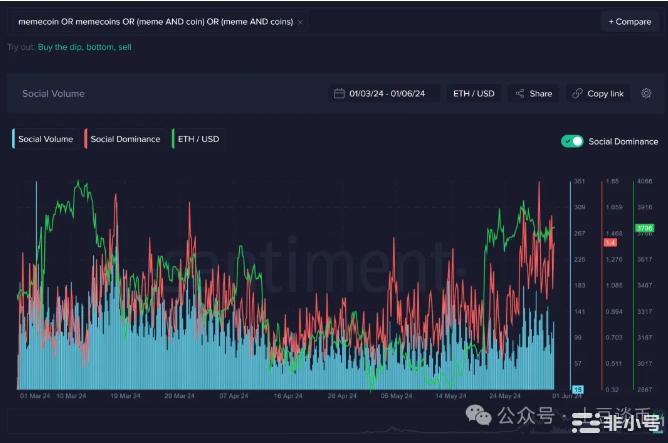Click the Social Volume panel title
This screenshot has height=443, width=668.
[53, 93]
